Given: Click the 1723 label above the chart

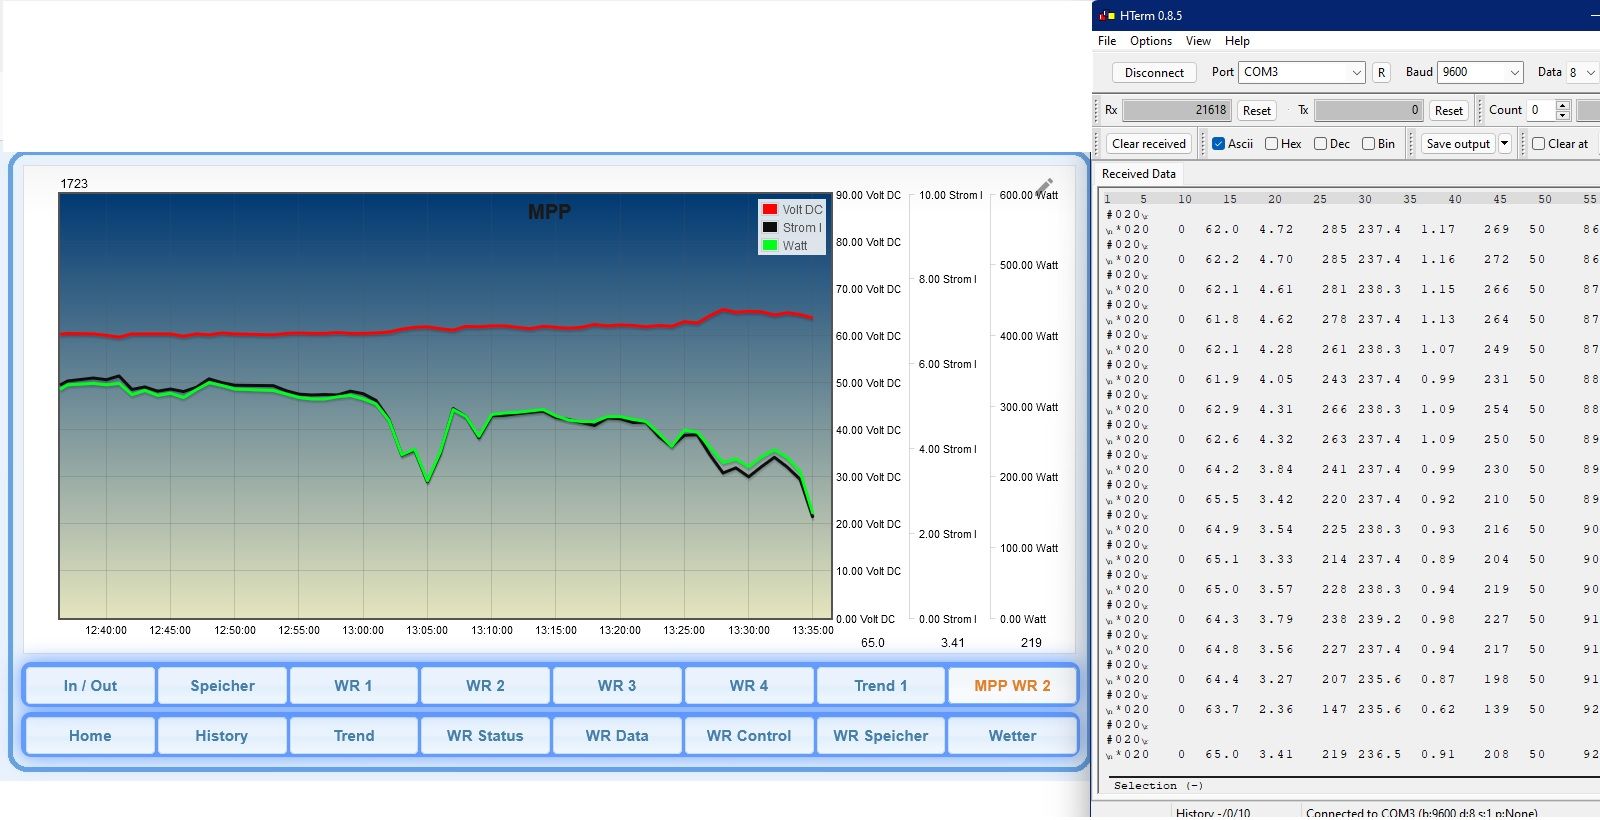Looking at the screenshot, I should [x=74, y=184].
